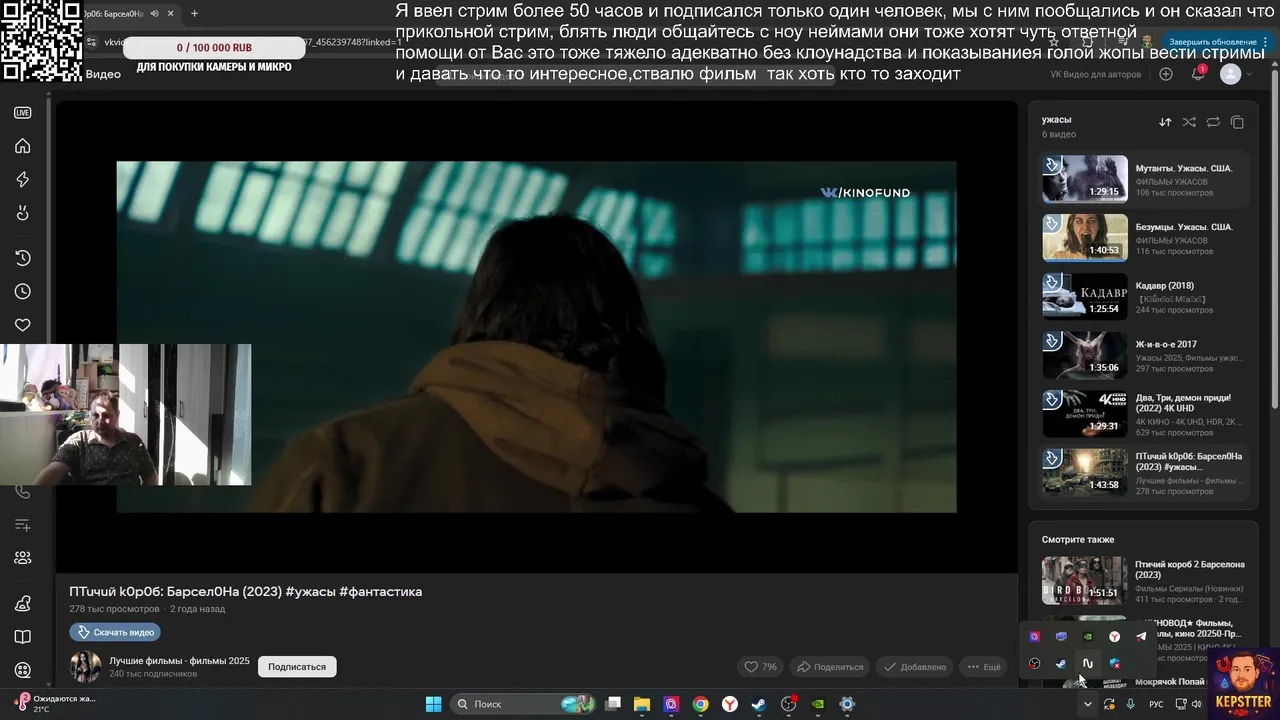Expand the account menu chevron beside avatar
This screenshot has height=720, width=1280.
[x=1248, y=75]
